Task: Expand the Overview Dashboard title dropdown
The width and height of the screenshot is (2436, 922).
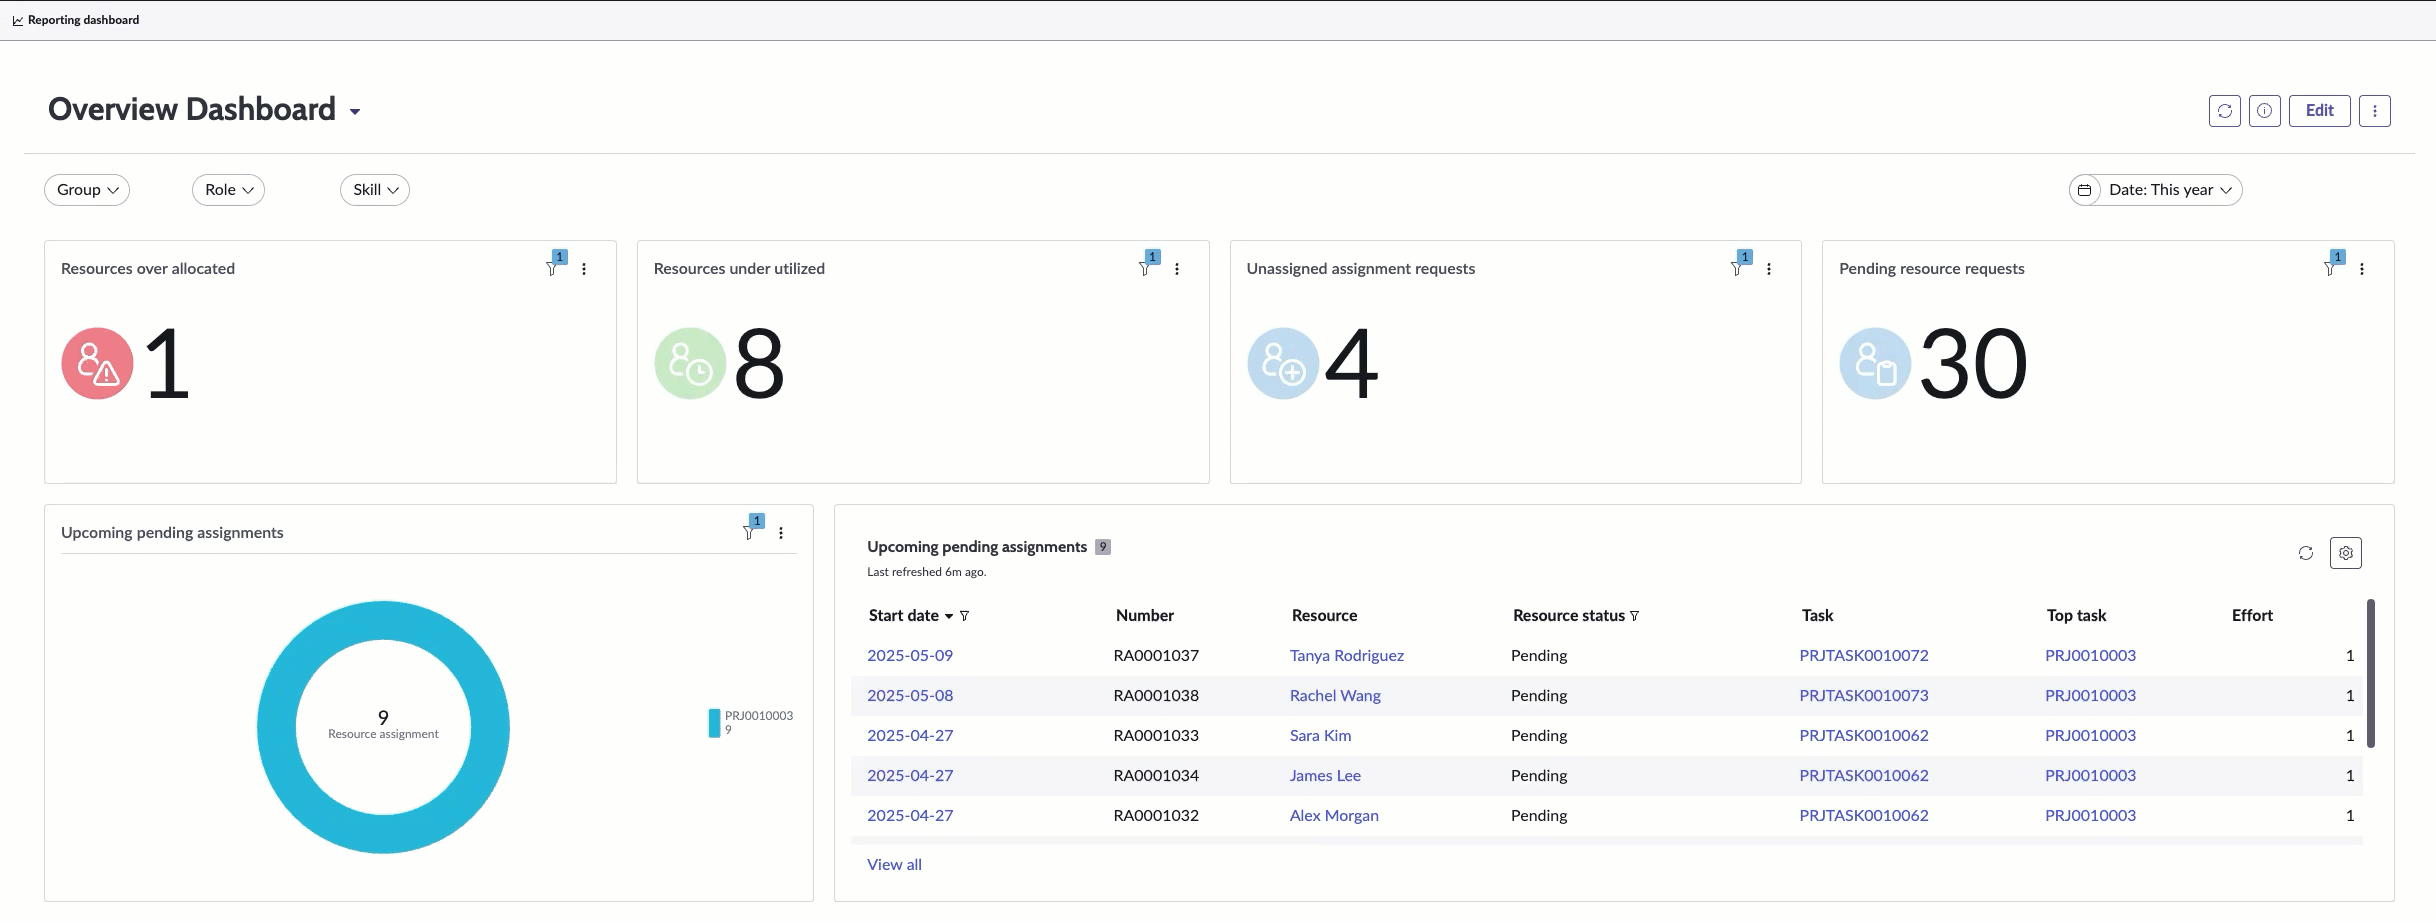Action: click(x=355, y=112)
